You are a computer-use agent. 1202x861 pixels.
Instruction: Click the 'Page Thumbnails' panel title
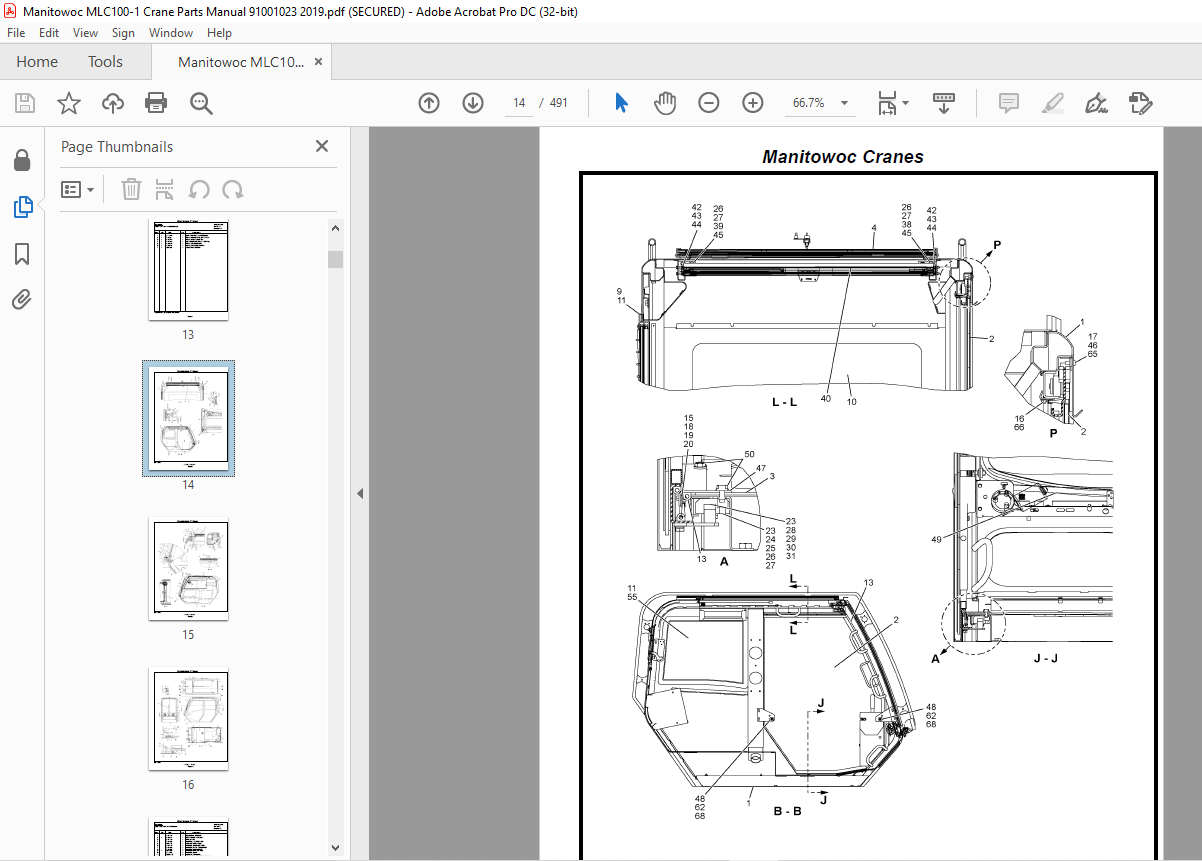point(117,147)
